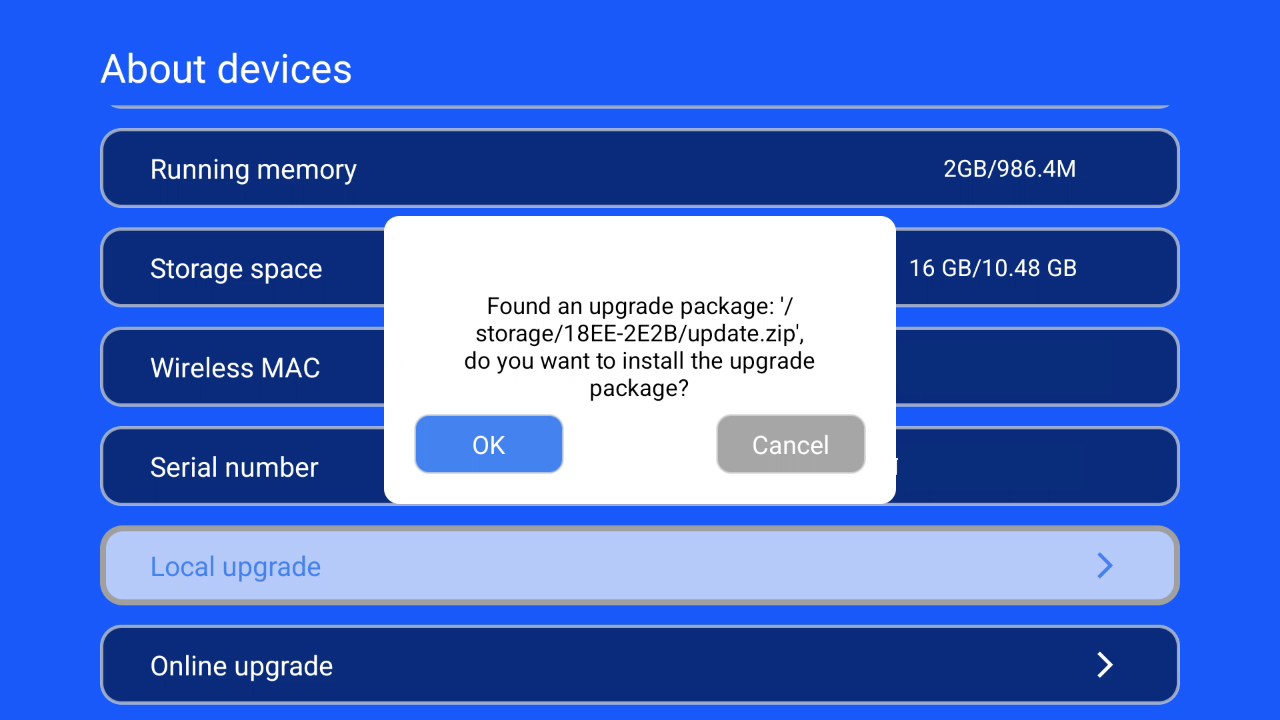1280x720 pixels.
Task: Click empty area right of Wireless MAC row
Action: 1035,367
